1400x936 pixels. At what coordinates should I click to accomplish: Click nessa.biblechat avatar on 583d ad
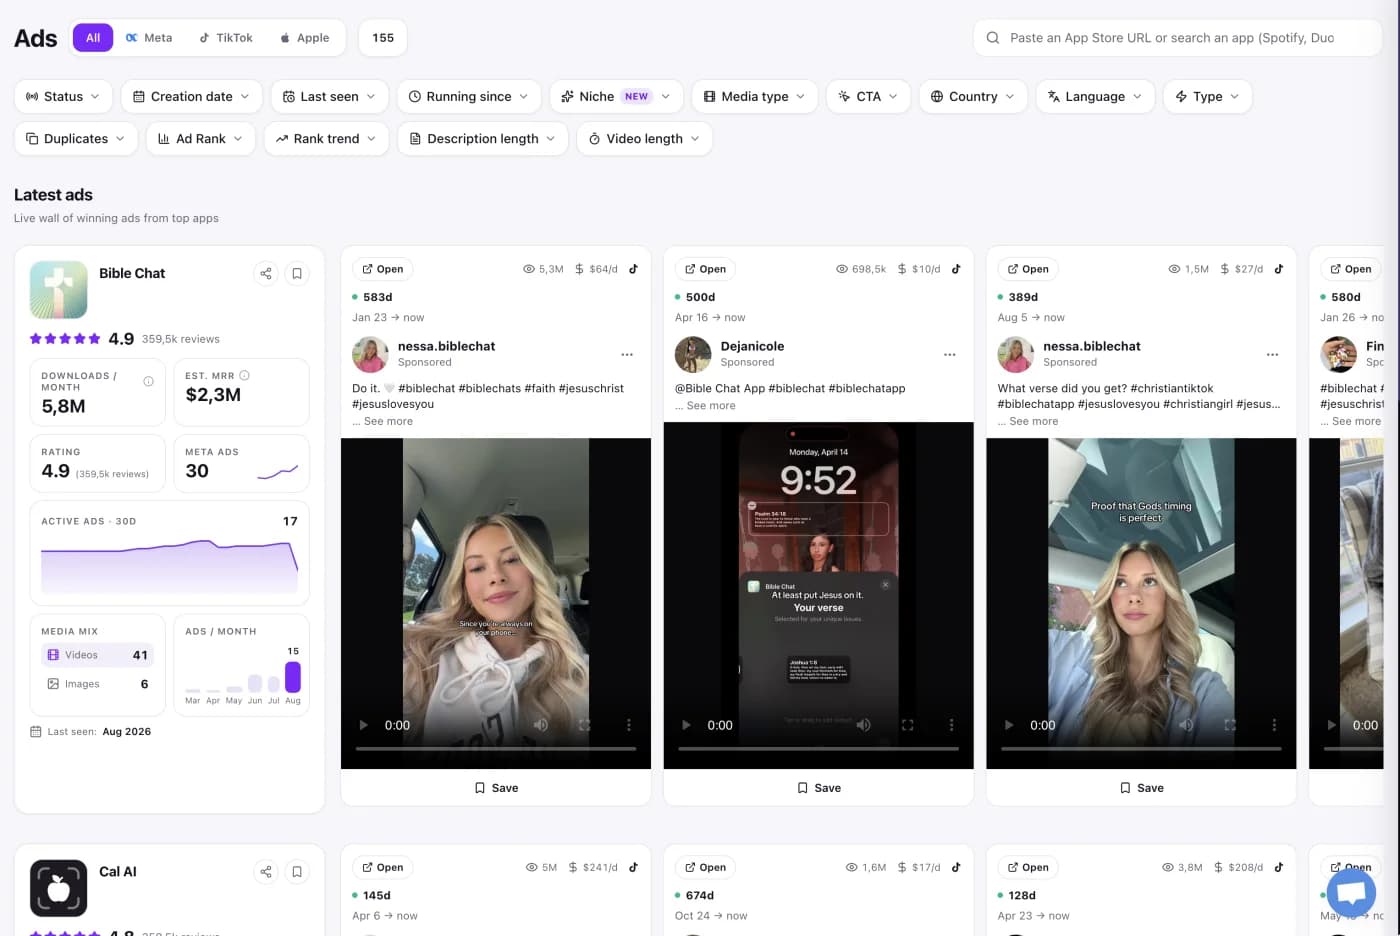370,354
